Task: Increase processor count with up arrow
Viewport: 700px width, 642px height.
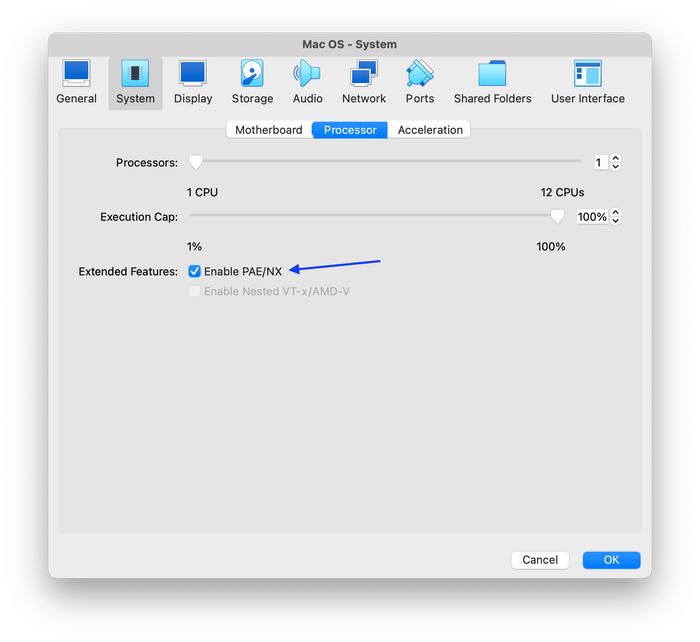Action: (616, 158)
